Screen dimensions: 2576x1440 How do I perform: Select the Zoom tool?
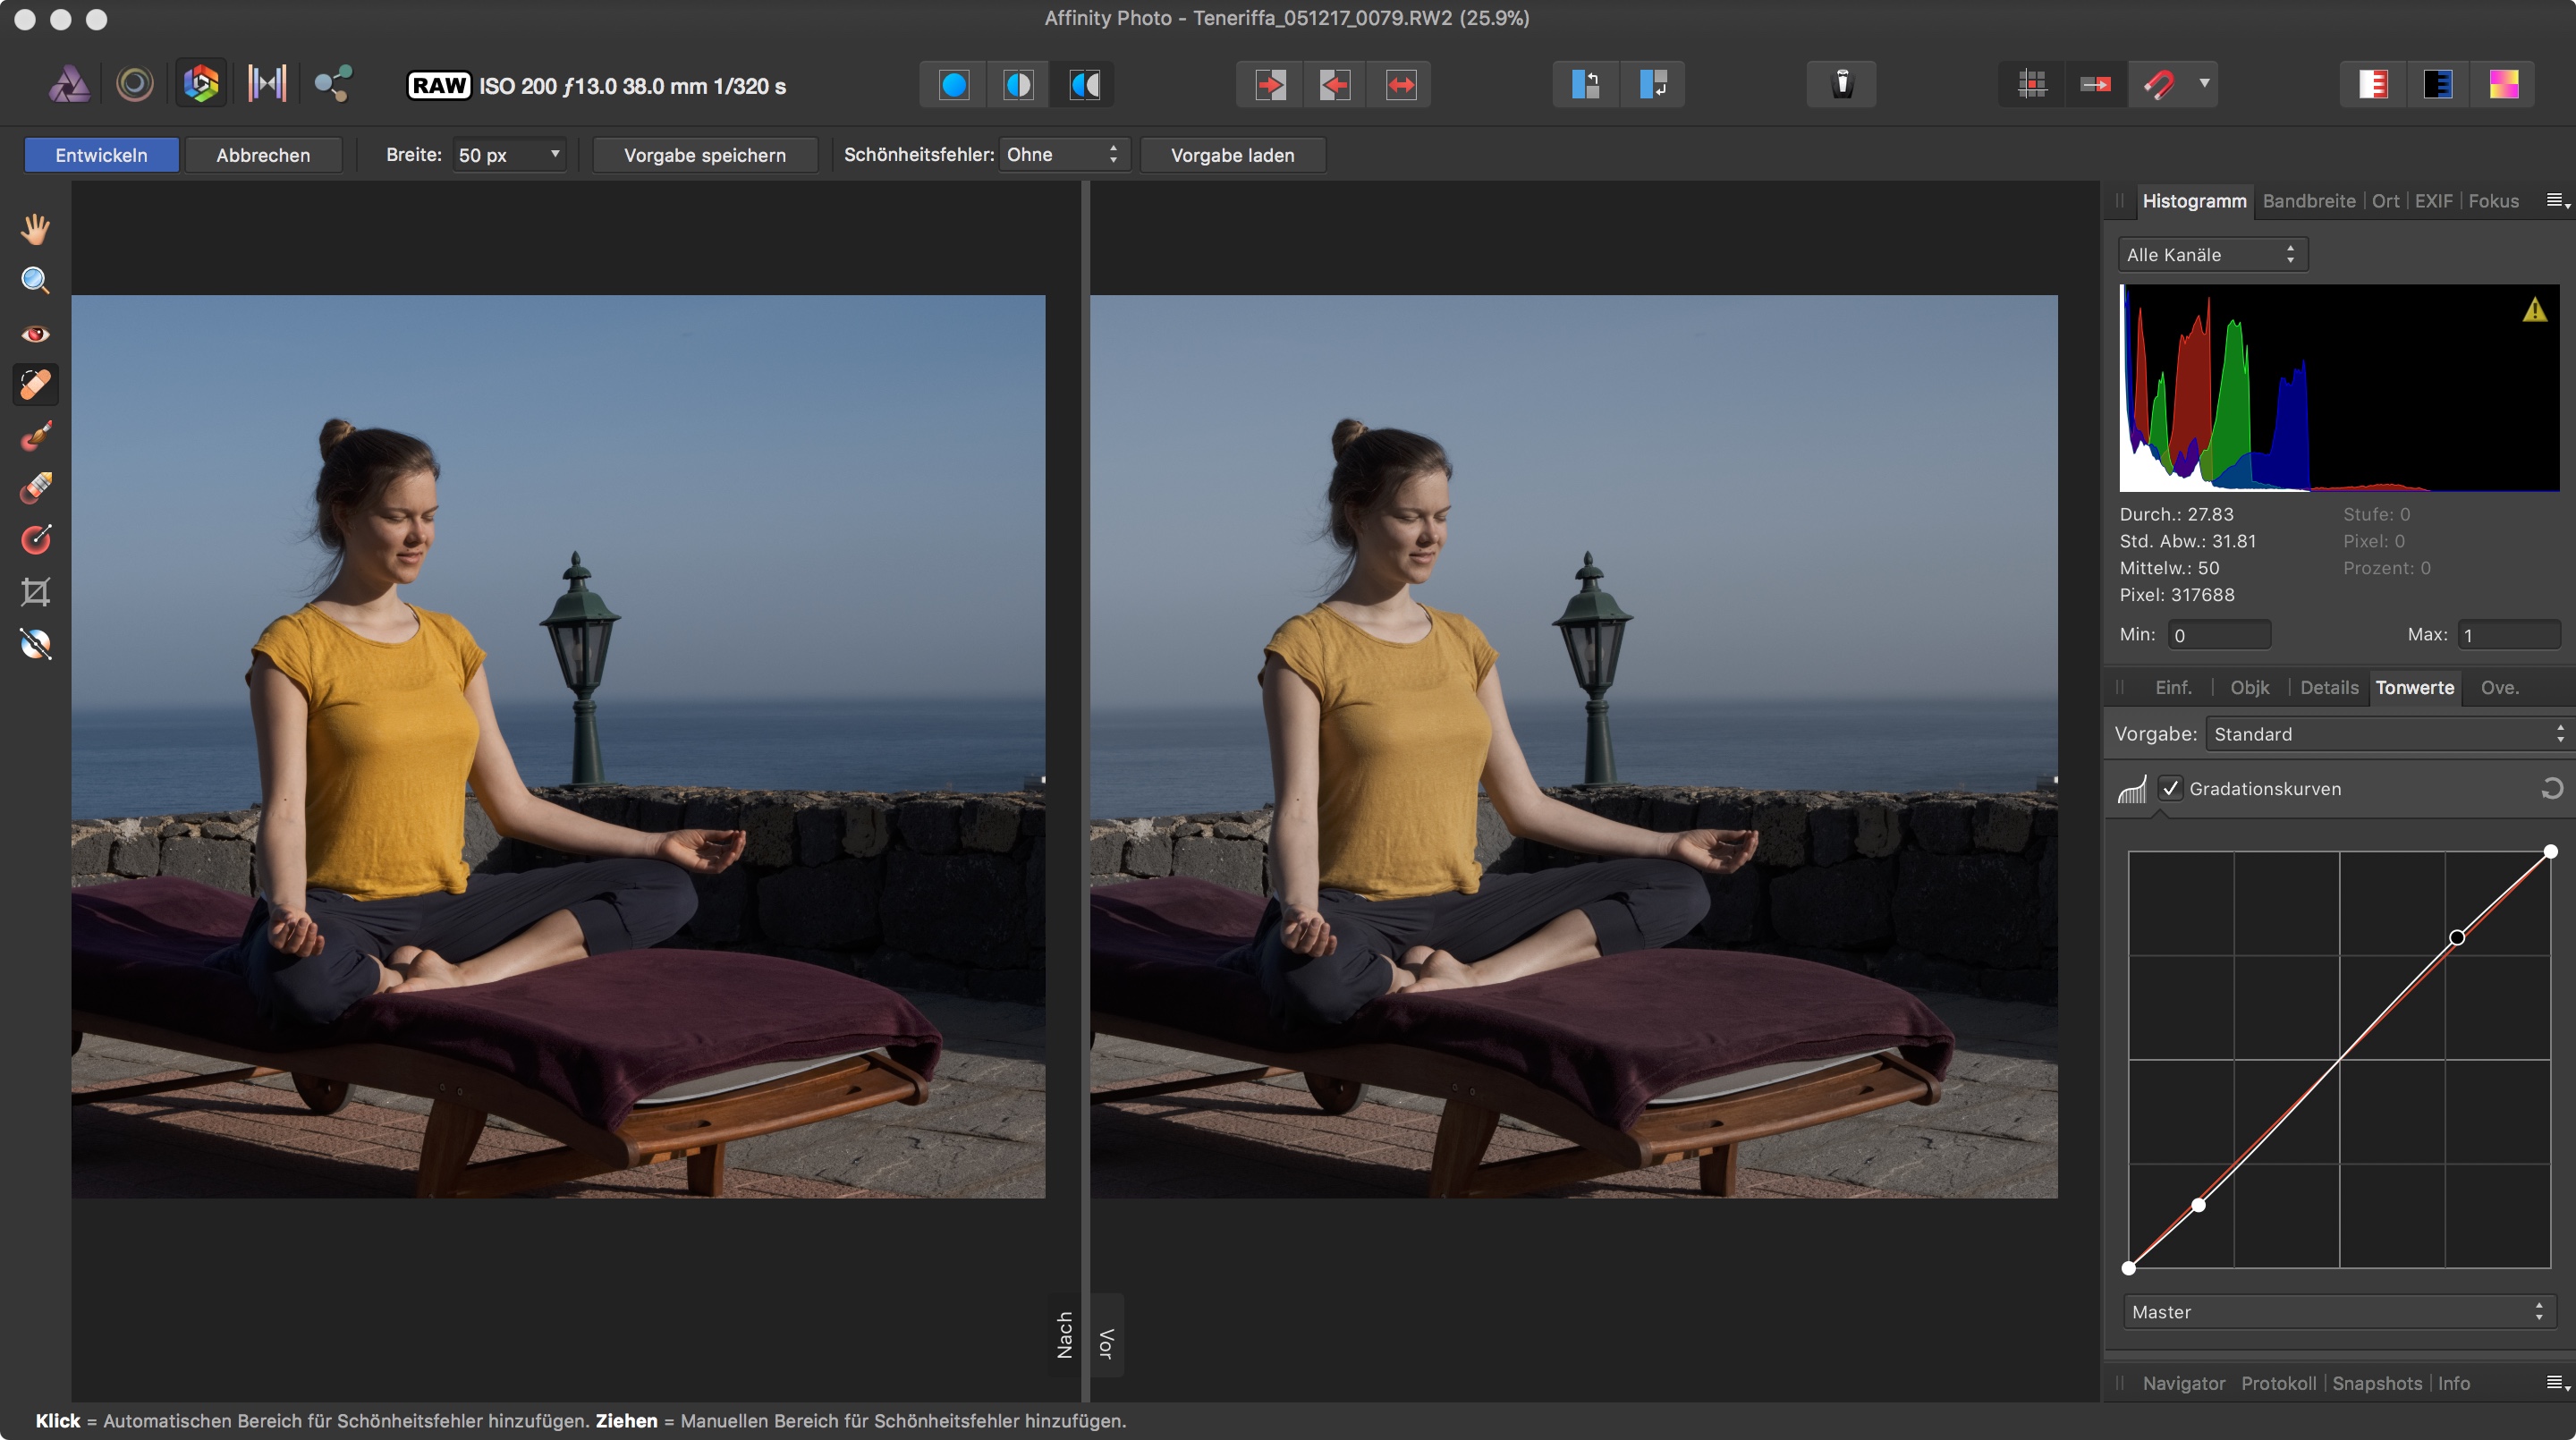(34, 278)
